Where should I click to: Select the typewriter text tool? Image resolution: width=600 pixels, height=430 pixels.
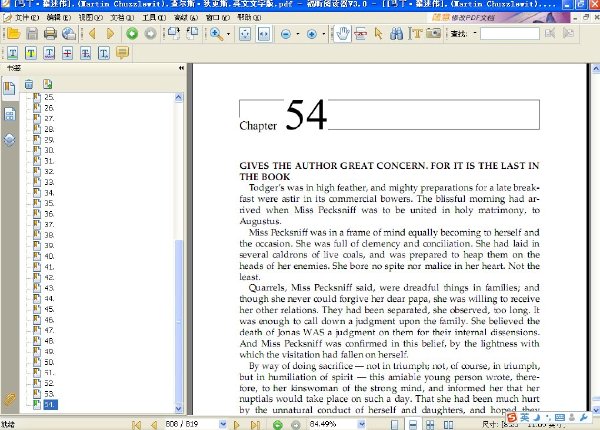[415, 34]
